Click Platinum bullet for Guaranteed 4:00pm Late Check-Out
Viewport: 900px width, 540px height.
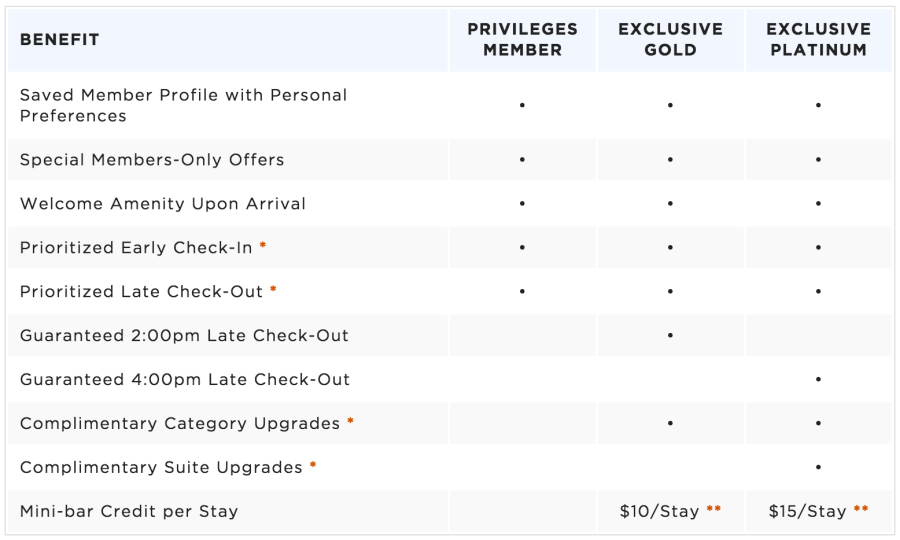point(818,379)
